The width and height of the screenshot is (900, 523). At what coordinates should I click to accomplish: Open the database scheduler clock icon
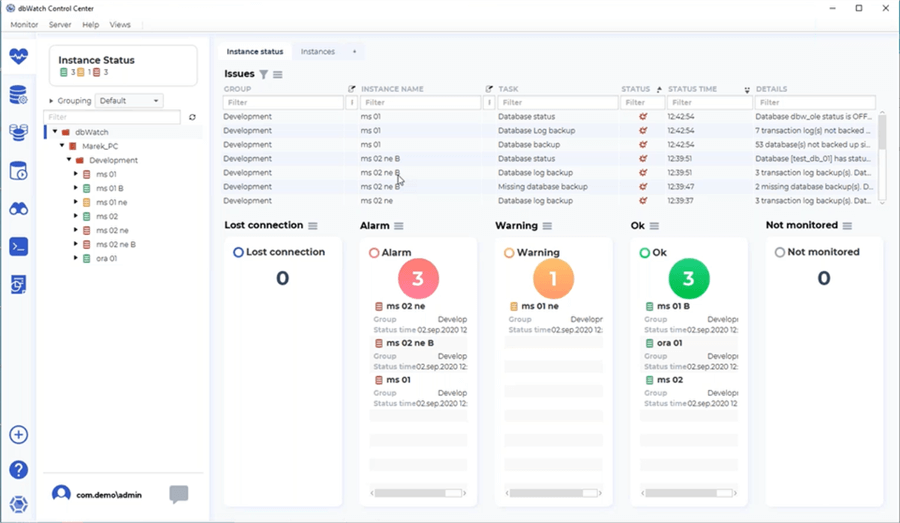click(18, 171)
